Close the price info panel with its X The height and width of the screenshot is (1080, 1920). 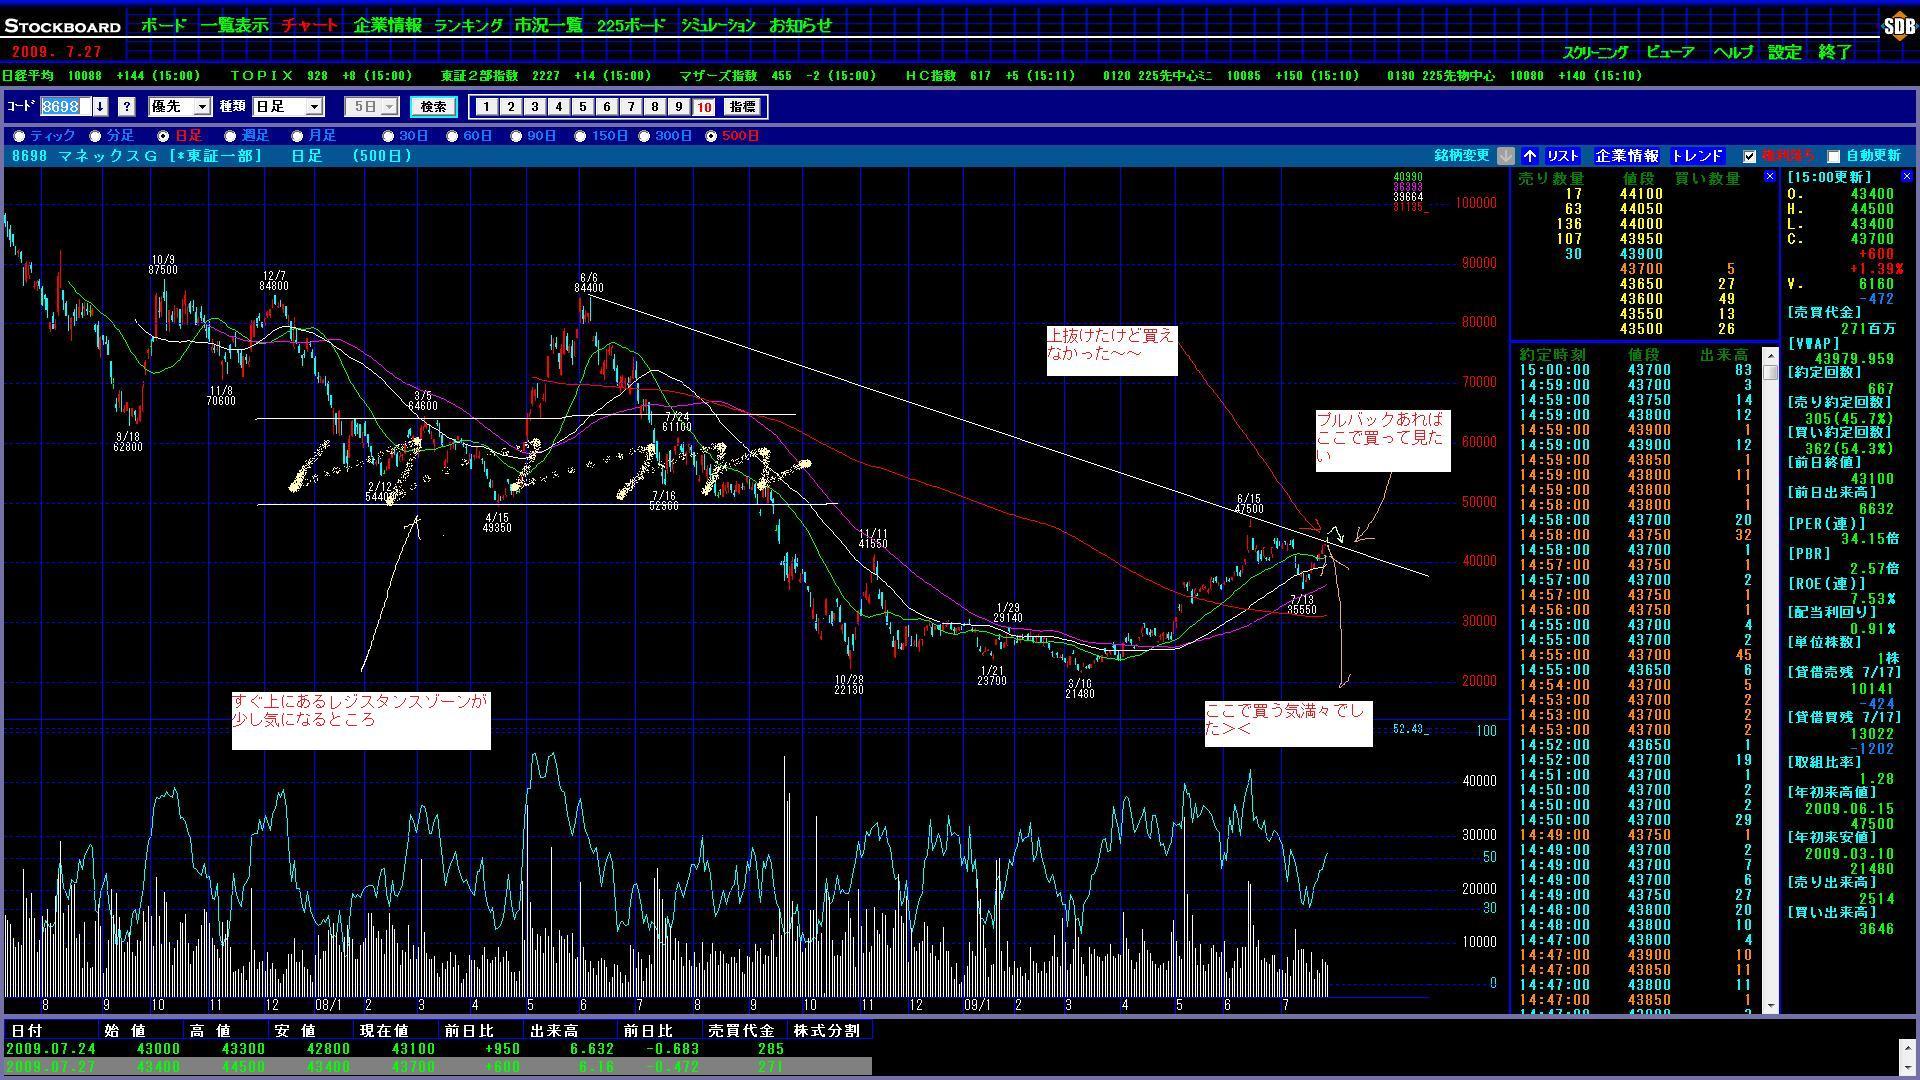[x=1909, y=177]
